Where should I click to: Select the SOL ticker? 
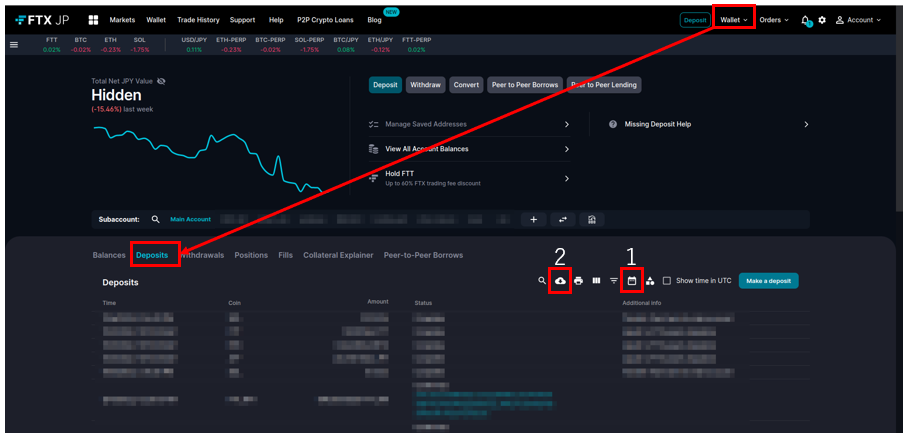click(x=139, y=45)
